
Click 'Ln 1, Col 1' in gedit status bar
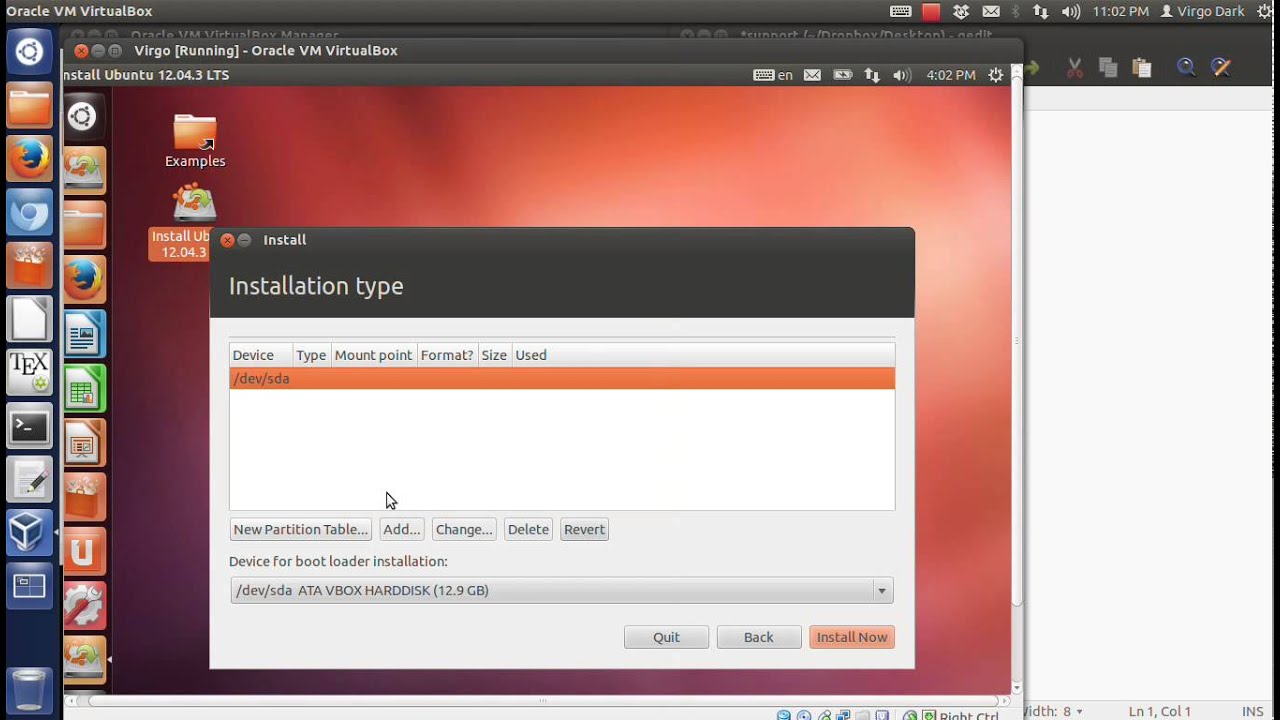coord(1160,711)
